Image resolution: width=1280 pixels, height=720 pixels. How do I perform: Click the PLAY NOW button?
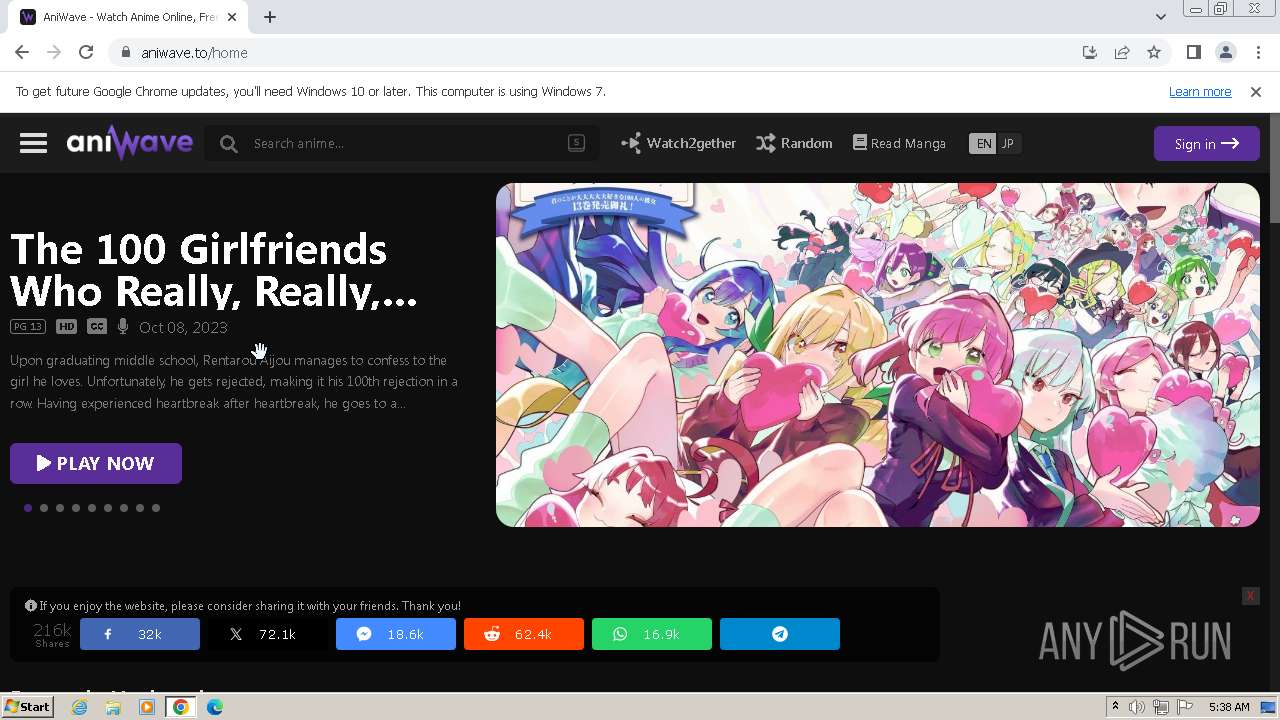pyautogui.click(x=96, y=463)
